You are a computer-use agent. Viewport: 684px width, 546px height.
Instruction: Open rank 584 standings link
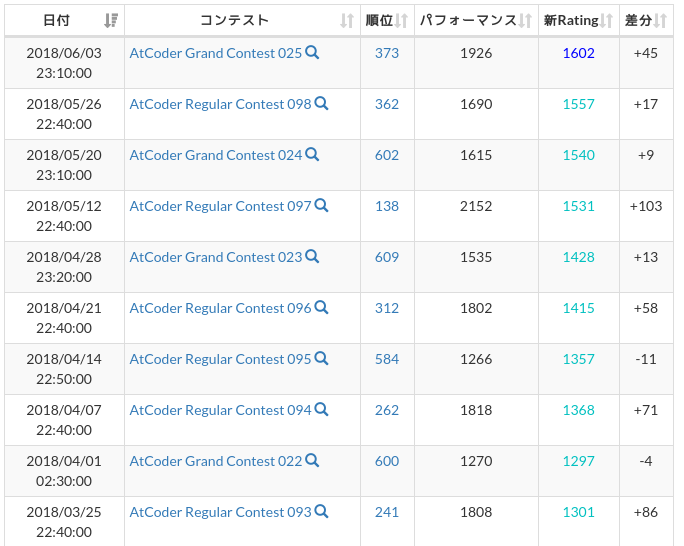click(x=387, y=359)
